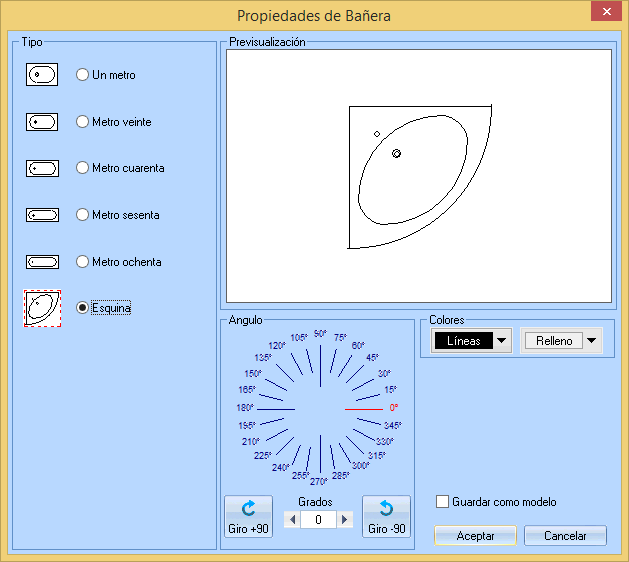Open the Líneas color dropdown arrow

(502, 341)
